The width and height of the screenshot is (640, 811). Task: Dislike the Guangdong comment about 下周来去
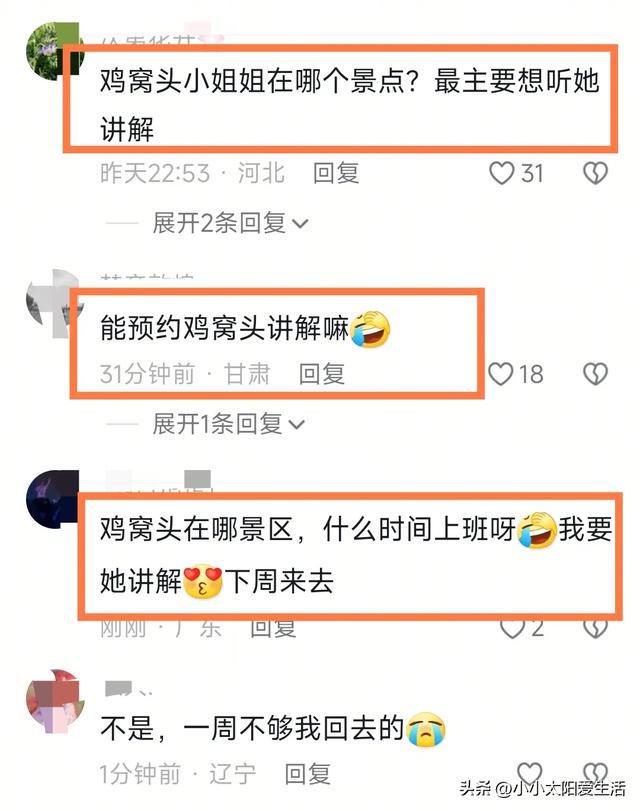click(595, 628)
